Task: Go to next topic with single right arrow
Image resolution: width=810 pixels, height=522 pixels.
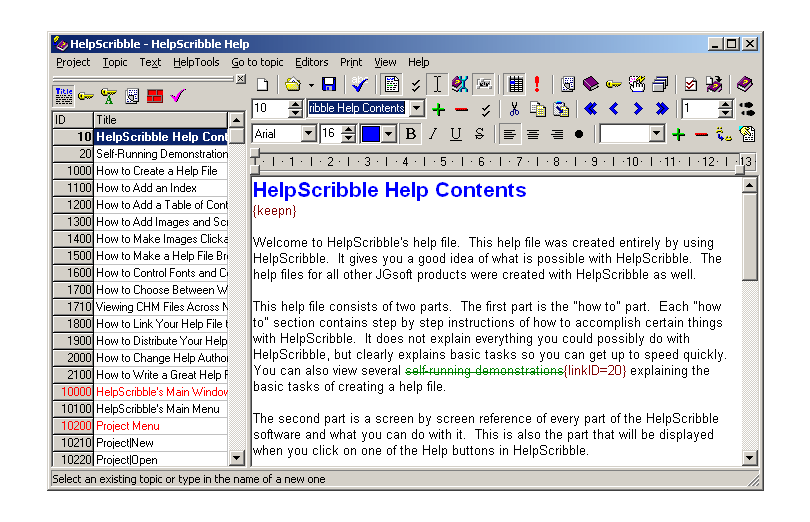Action: (638, 109)
